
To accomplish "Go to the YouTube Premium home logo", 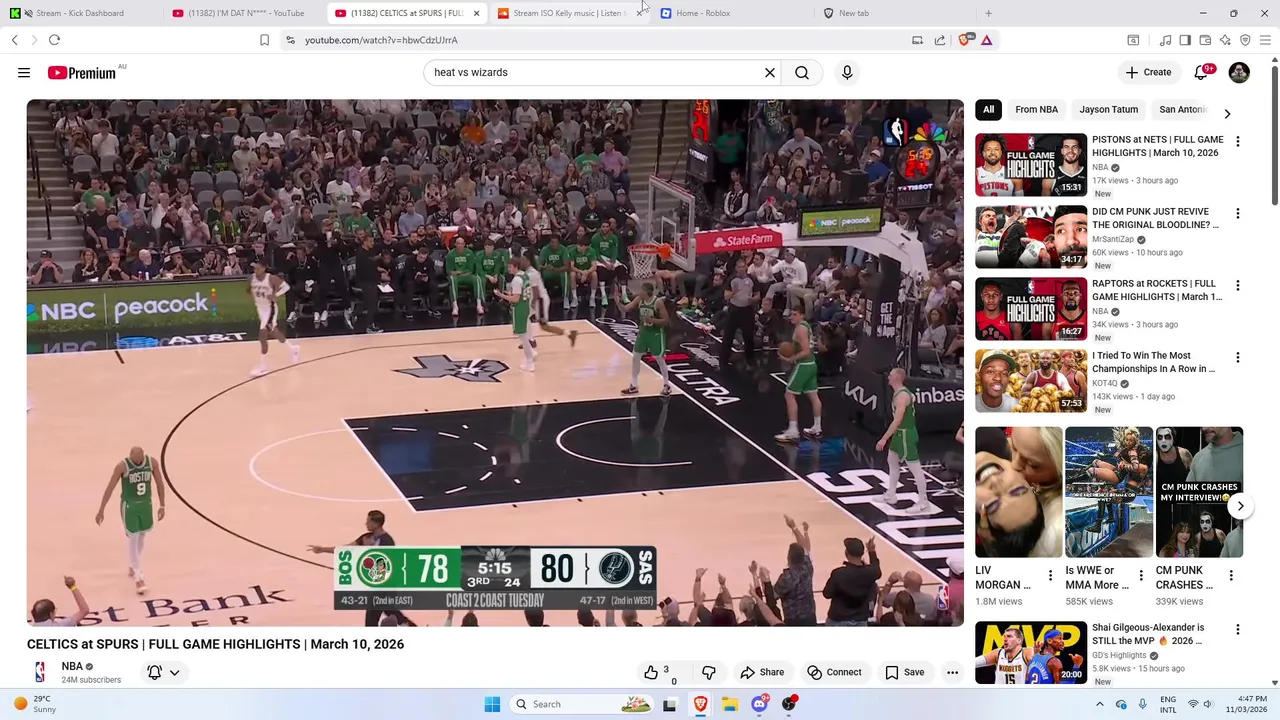I will (81, 72).
